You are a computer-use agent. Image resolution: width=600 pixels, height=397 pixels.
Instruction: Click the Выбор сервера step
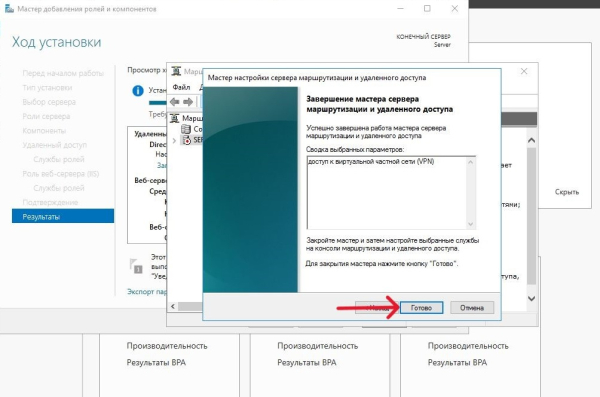click(x=49, y=102)
